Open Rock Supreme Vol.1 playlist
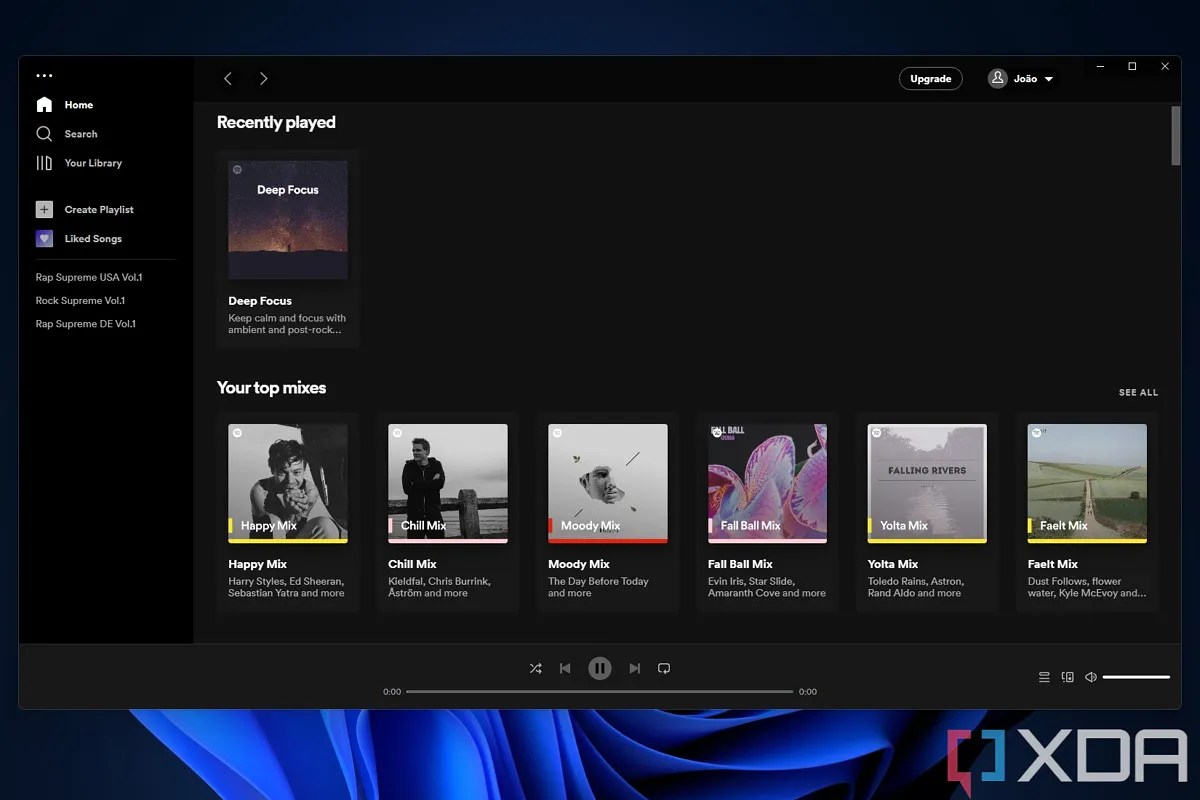 (80, 300)
